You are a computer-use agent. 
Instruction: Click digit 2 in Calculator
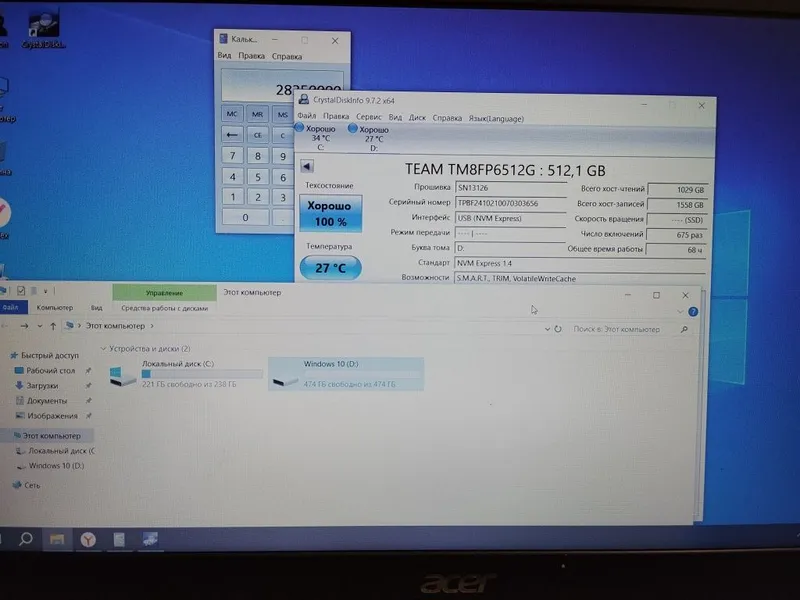[258, 197]
